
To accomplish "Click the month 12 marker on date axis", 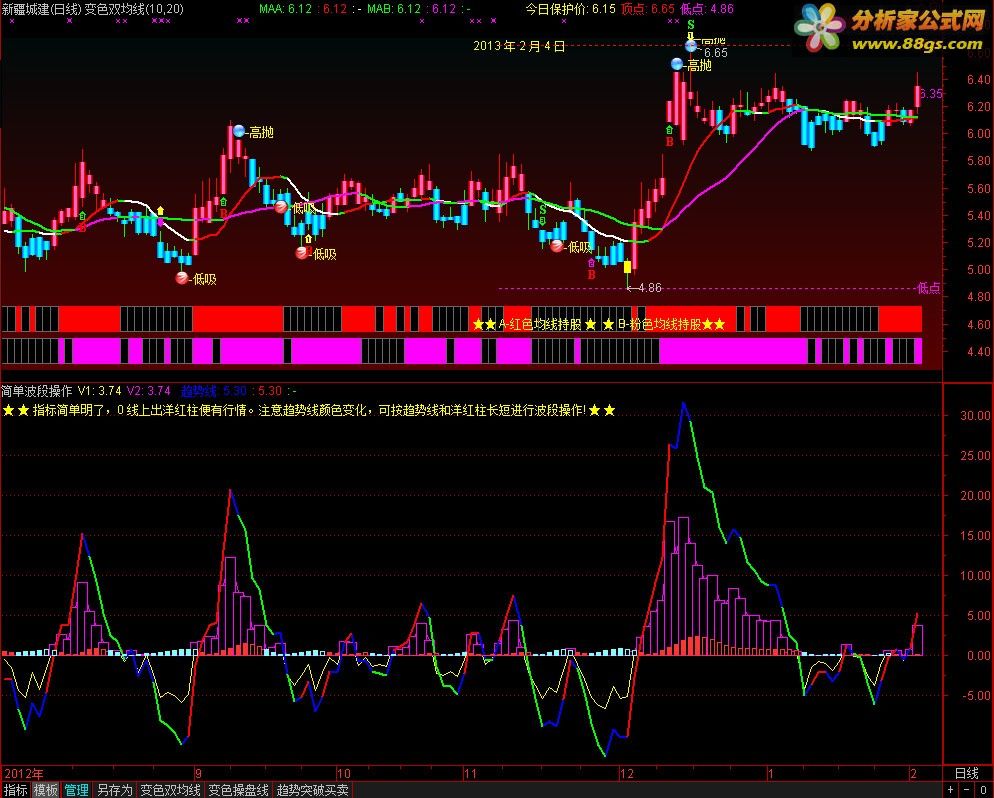I will point(626,773).
